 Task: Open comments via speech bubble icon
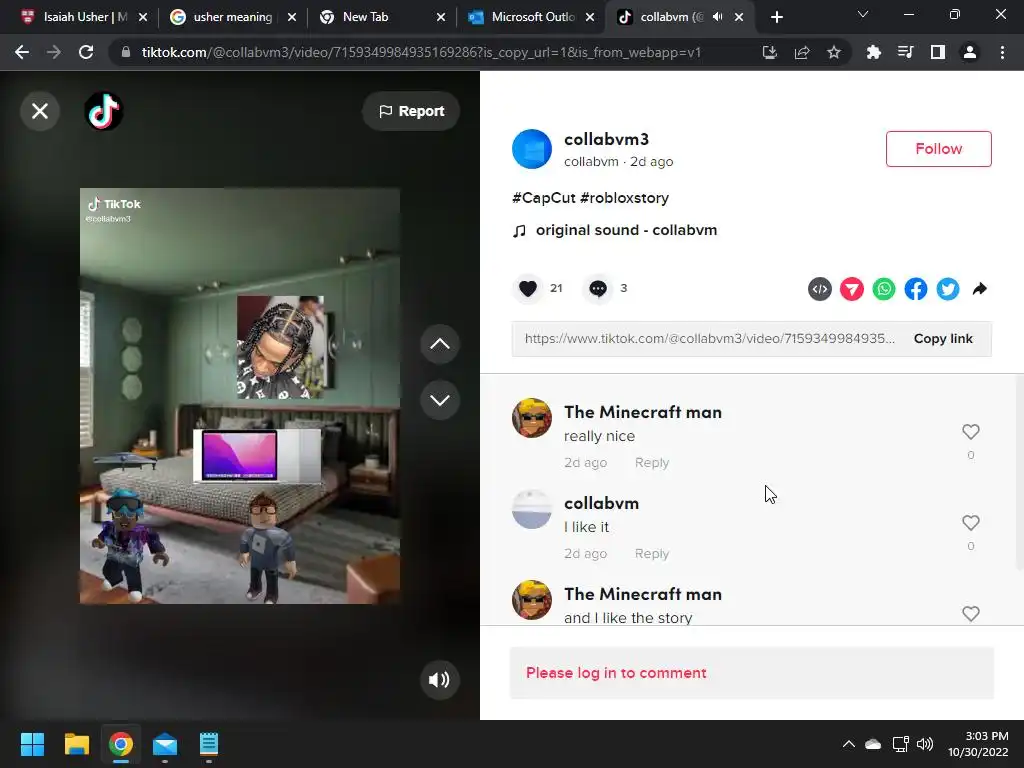point(598,288)
